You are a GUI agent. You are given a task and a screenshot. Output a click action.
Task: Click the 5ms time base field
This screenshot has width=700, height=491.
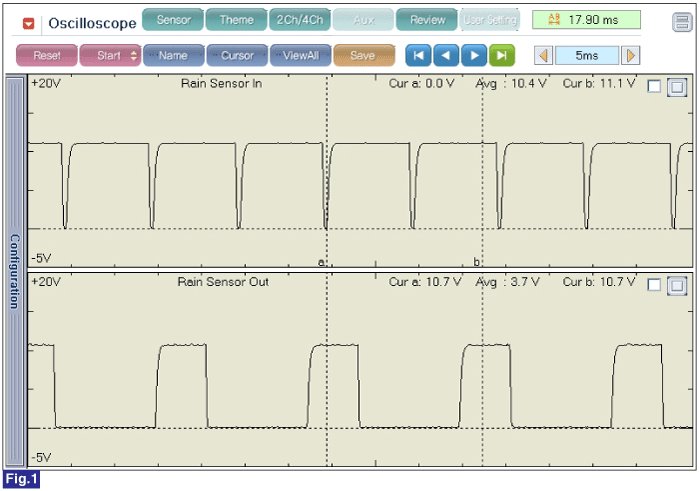pos(587,56)
